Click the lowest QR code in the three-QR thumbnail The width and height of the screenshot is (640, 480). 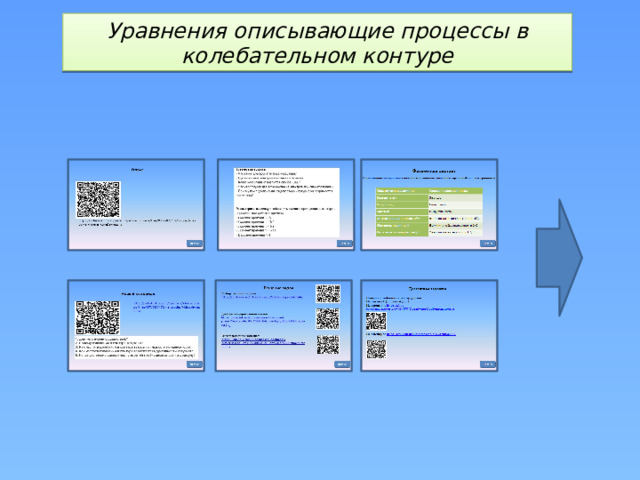click(x=328, y=345)
